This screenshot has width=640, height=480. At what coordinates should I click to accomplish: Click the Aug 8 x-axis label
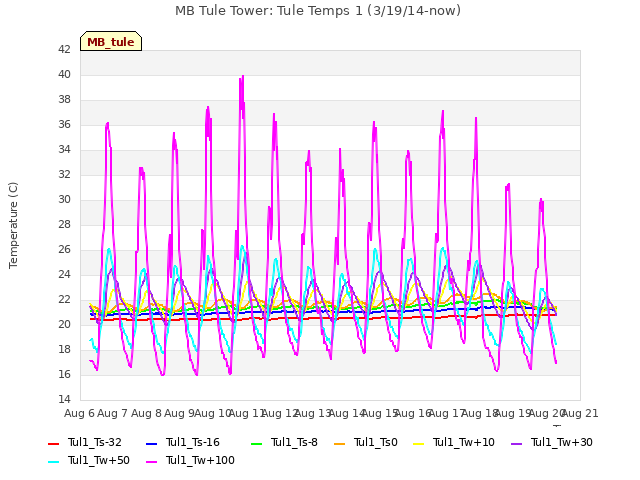[x=146, y=413]
